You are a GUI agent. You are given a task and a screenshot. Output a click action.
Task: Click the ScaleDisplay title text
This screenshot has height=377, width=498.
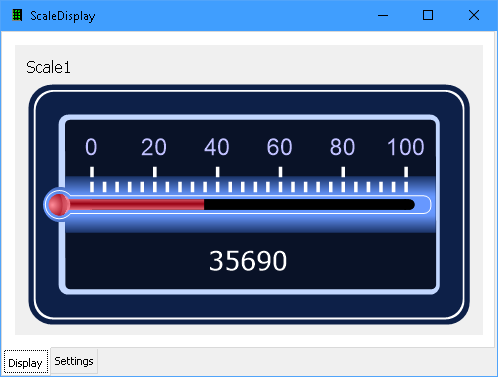coord(63,16)
